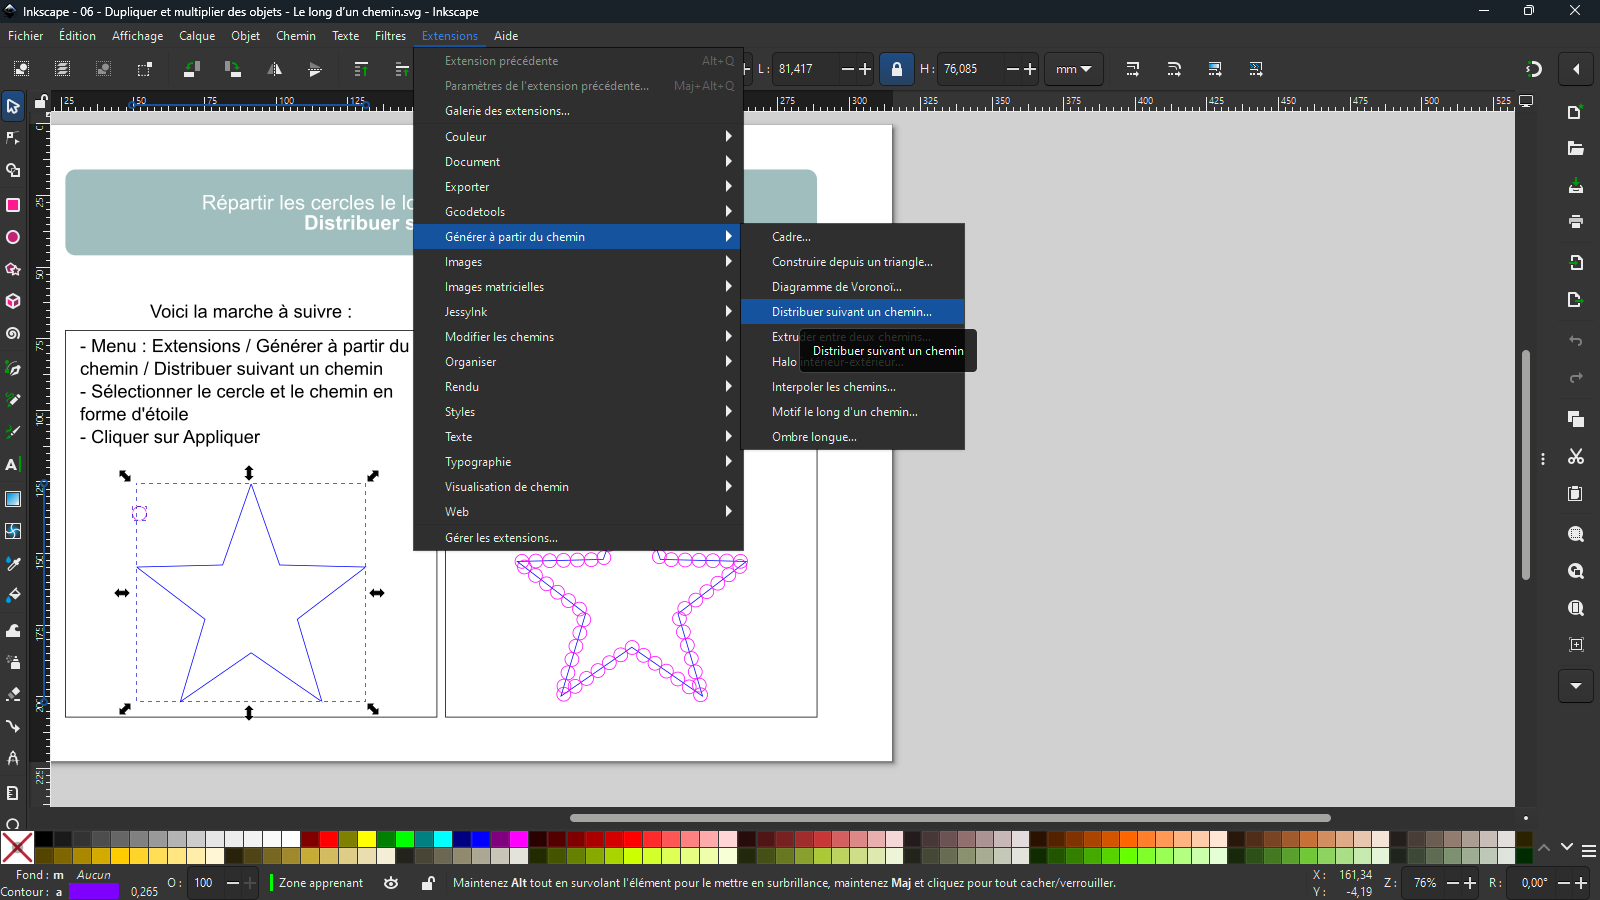Image resolution: width=1600 pixels, height=900 pixels.
Task: Open the mm units dropdown
Action: click(1074, 69)
